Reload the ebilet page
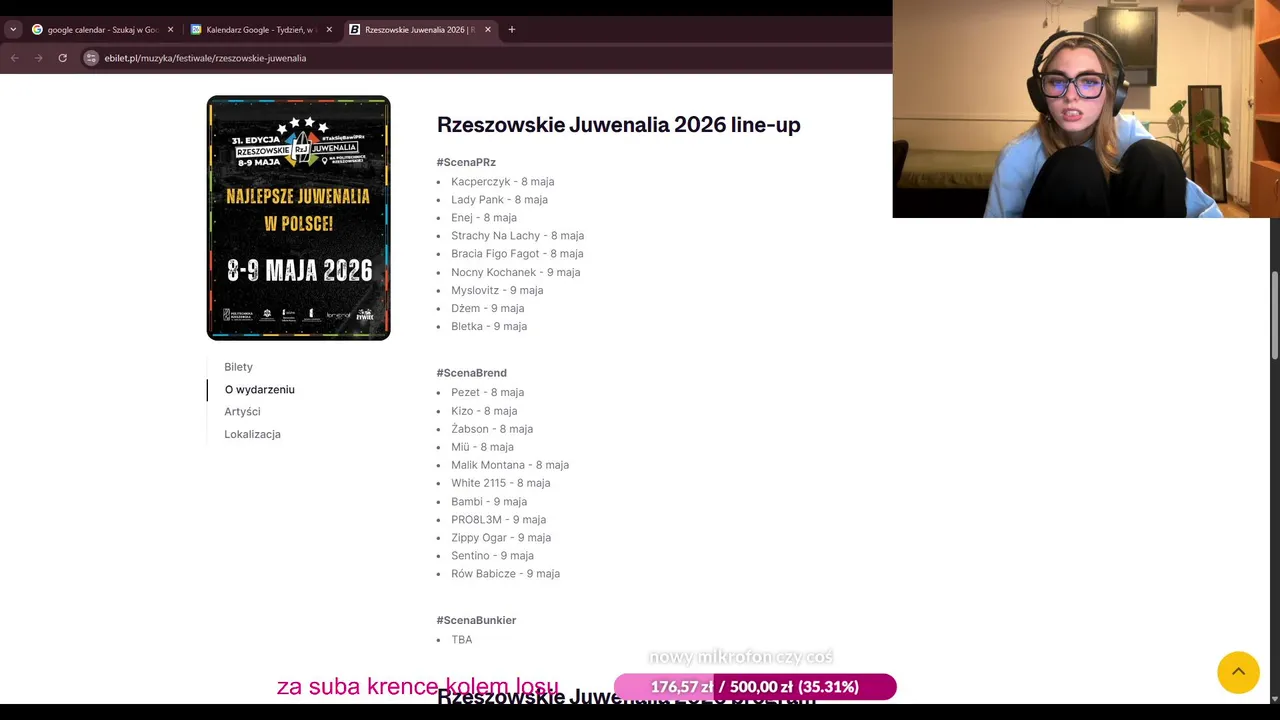This screenshot has width=1280, height=720. click(62, 58)
